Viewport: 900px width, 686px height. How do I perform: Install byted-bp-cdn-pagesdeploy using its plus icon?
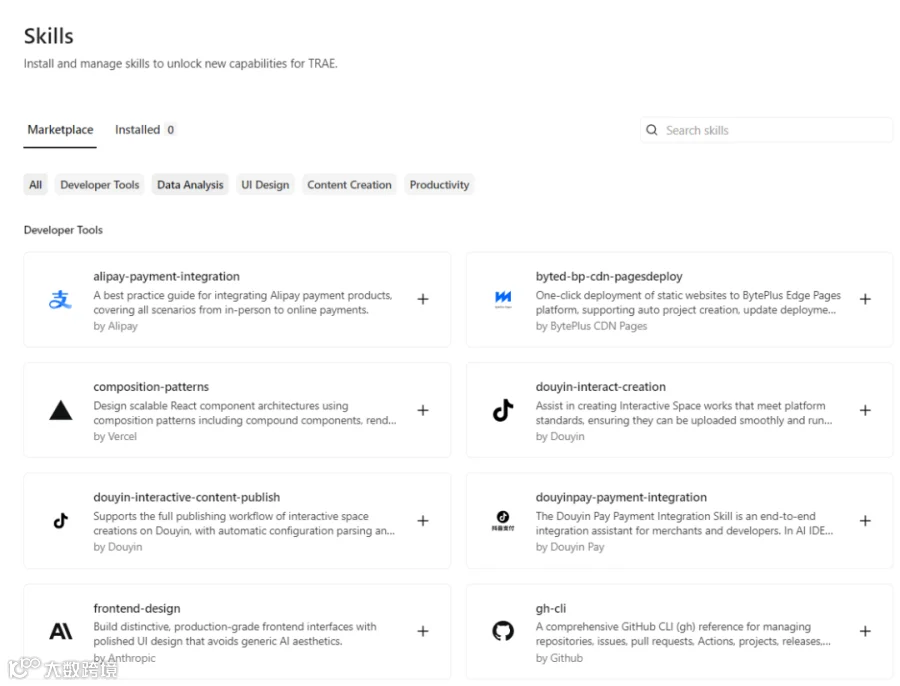pos(865,299)
